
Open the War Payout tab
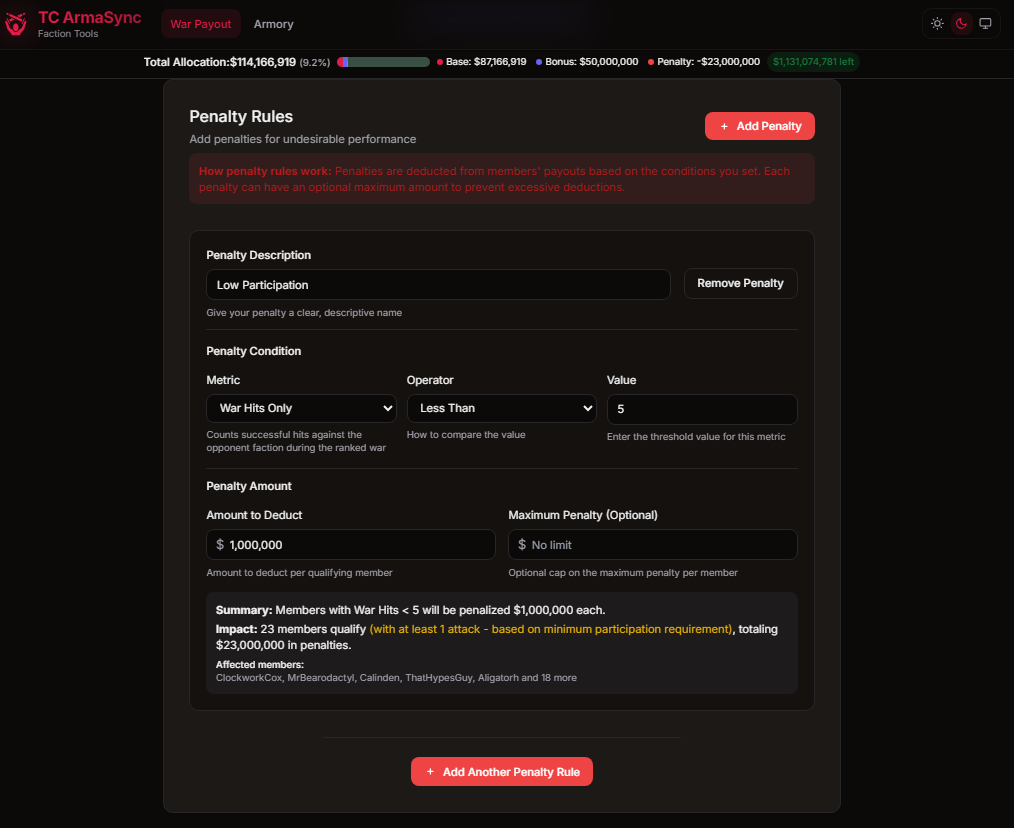point(200,24)
